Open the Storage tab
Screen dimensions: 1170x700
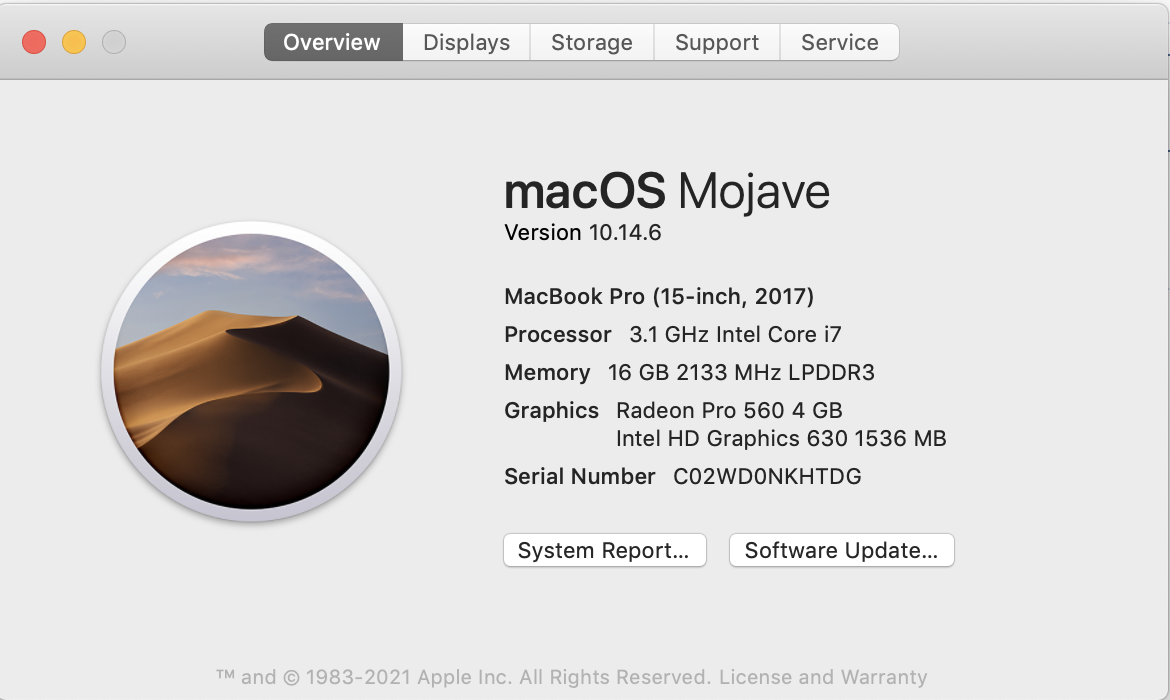592,43
